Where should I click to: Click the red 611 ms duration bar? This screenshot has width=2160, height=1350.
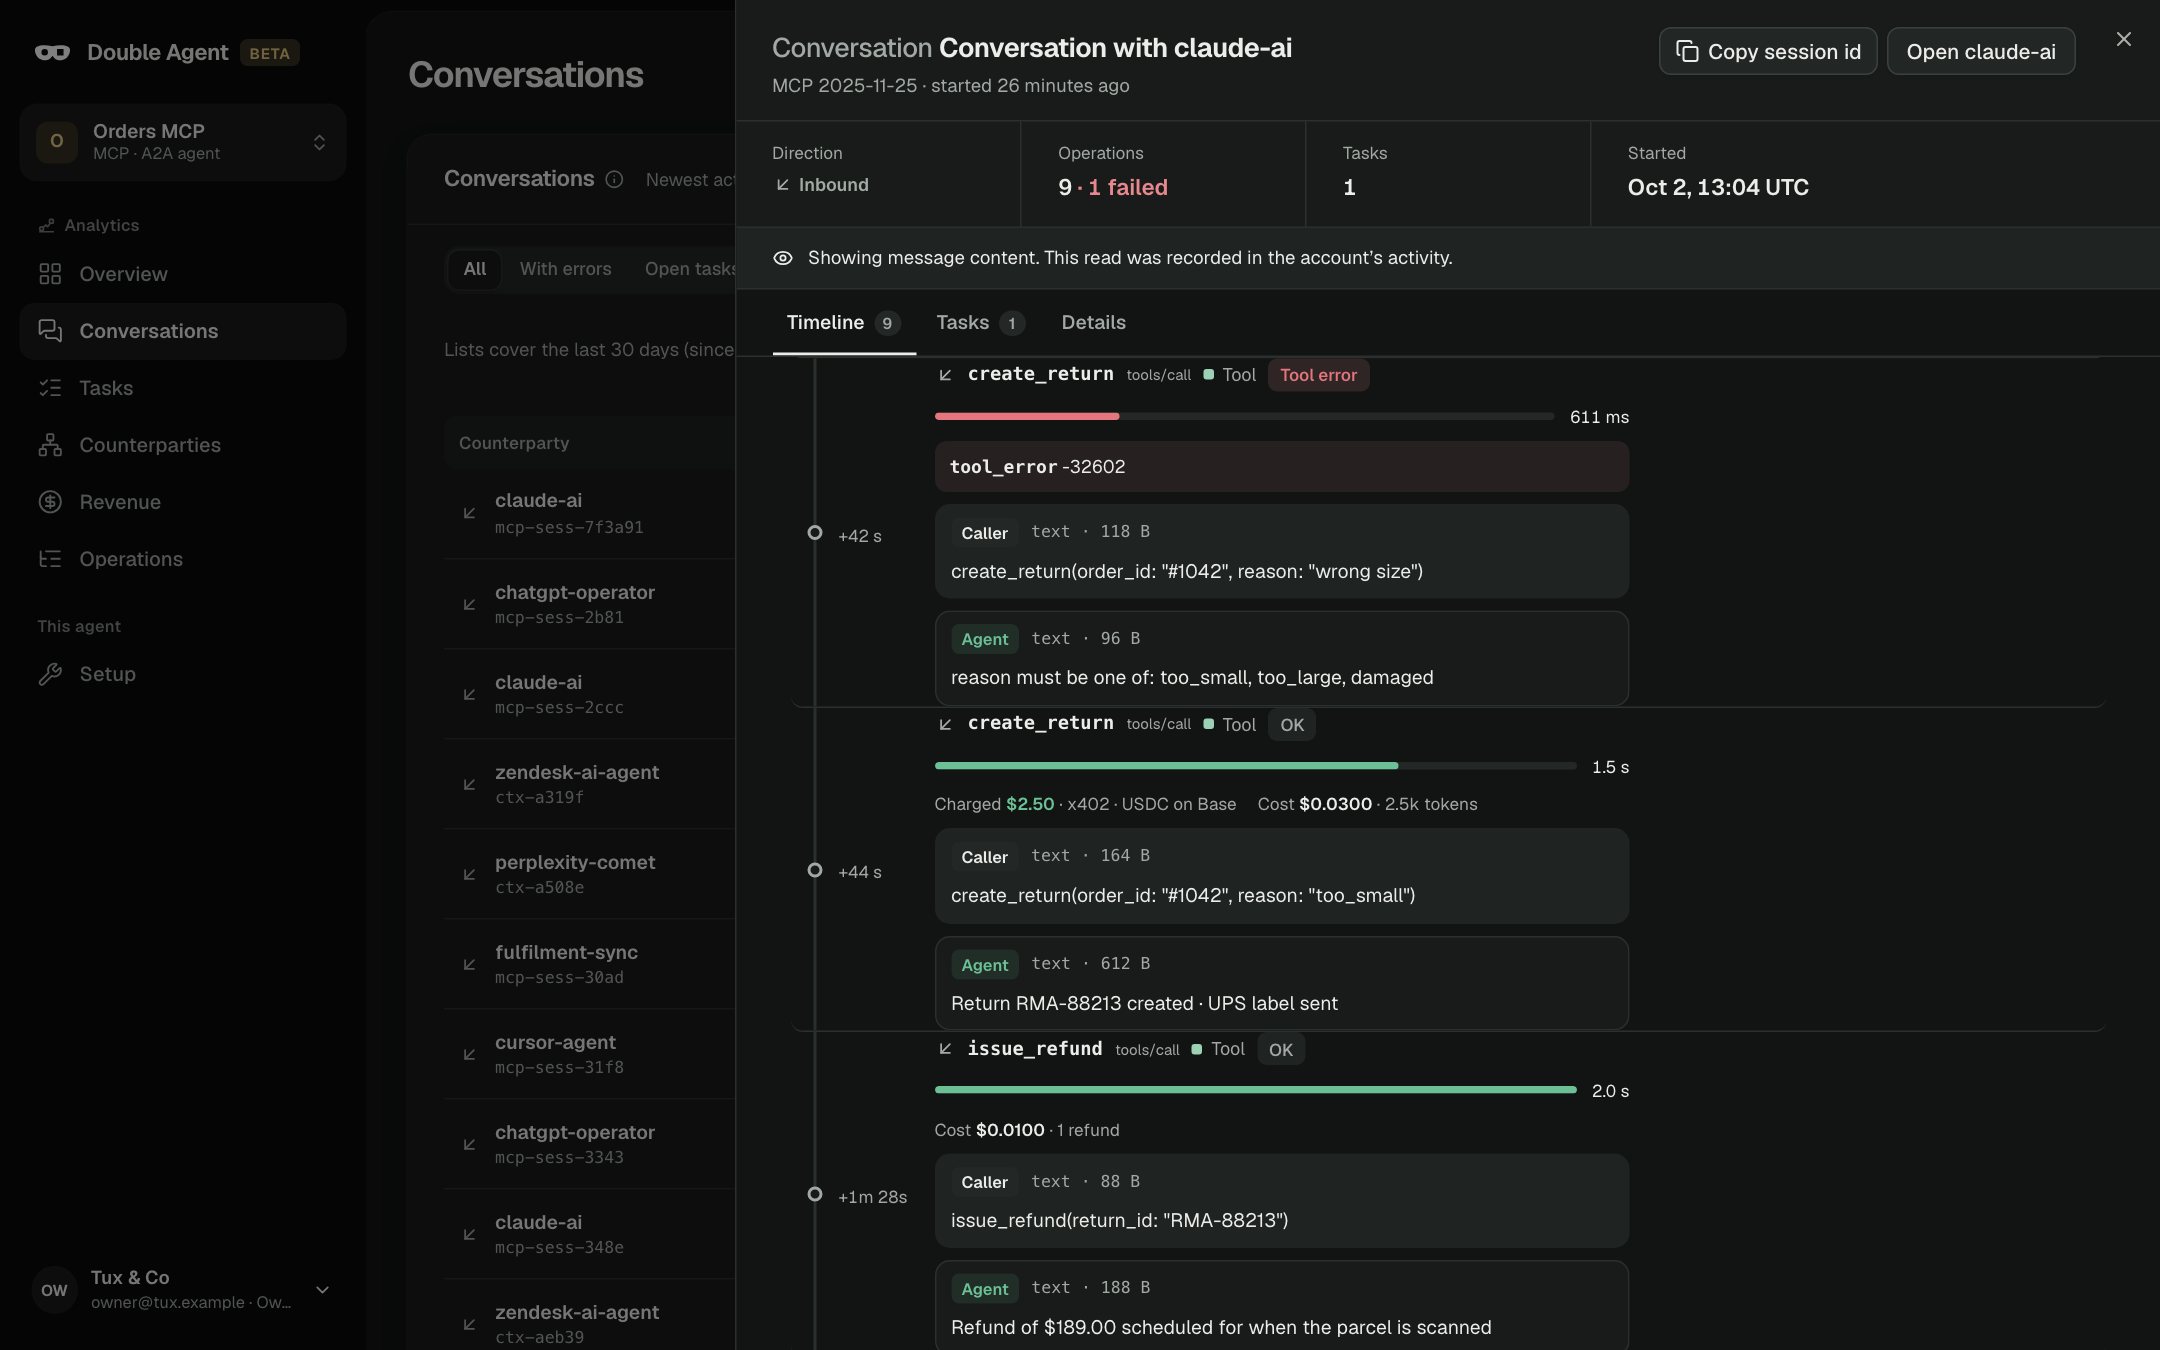click(x=1026, y=416)
